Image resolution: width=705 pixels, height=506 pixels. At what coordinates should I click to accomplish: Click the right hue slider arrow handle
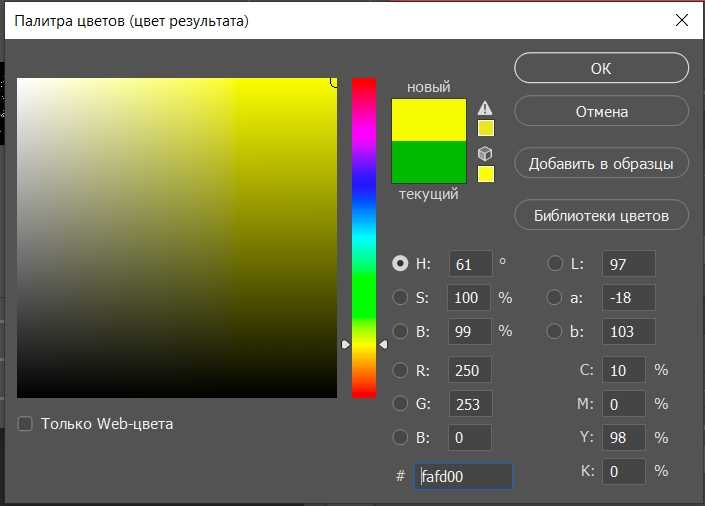383,345
